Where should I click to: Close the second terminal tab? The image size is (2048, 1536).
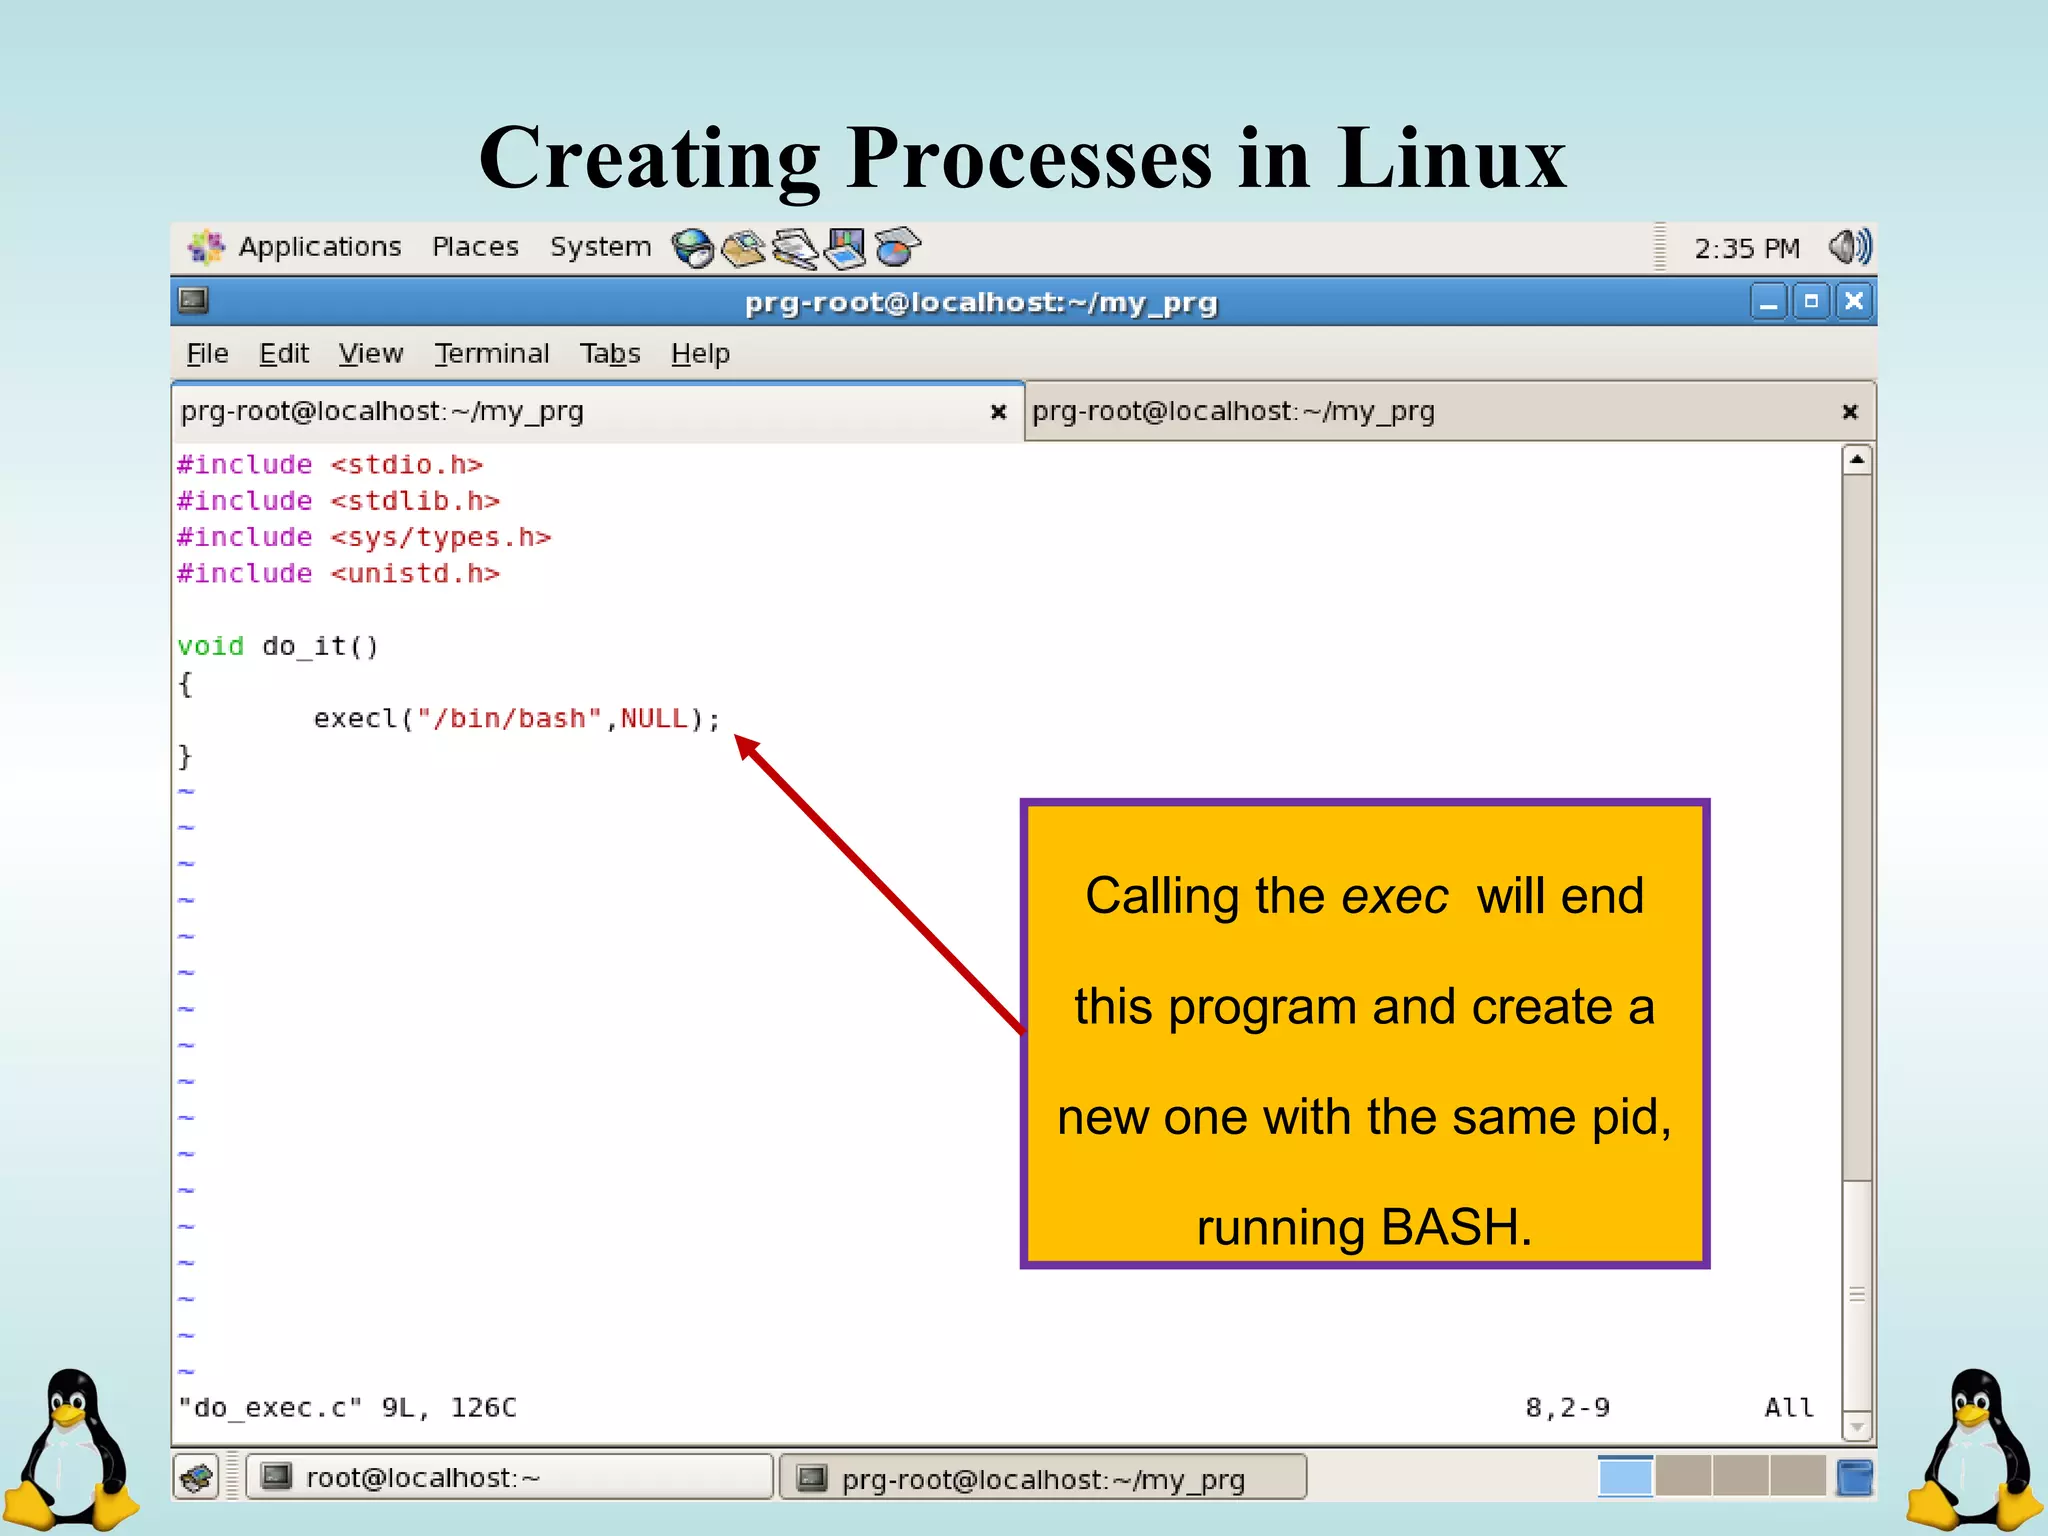tap(1850, 412)
